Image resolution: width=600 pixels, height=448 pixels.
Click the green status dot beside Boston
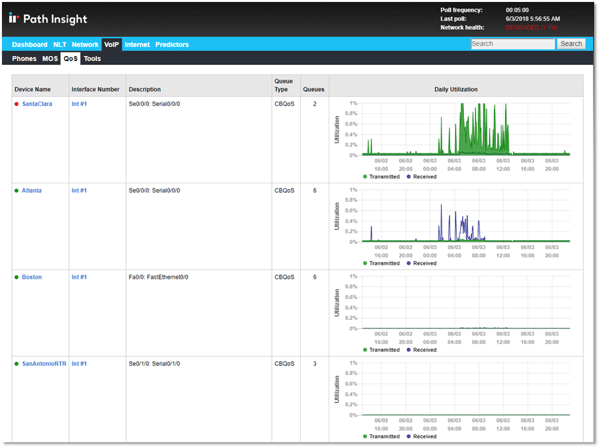point(17,277)
